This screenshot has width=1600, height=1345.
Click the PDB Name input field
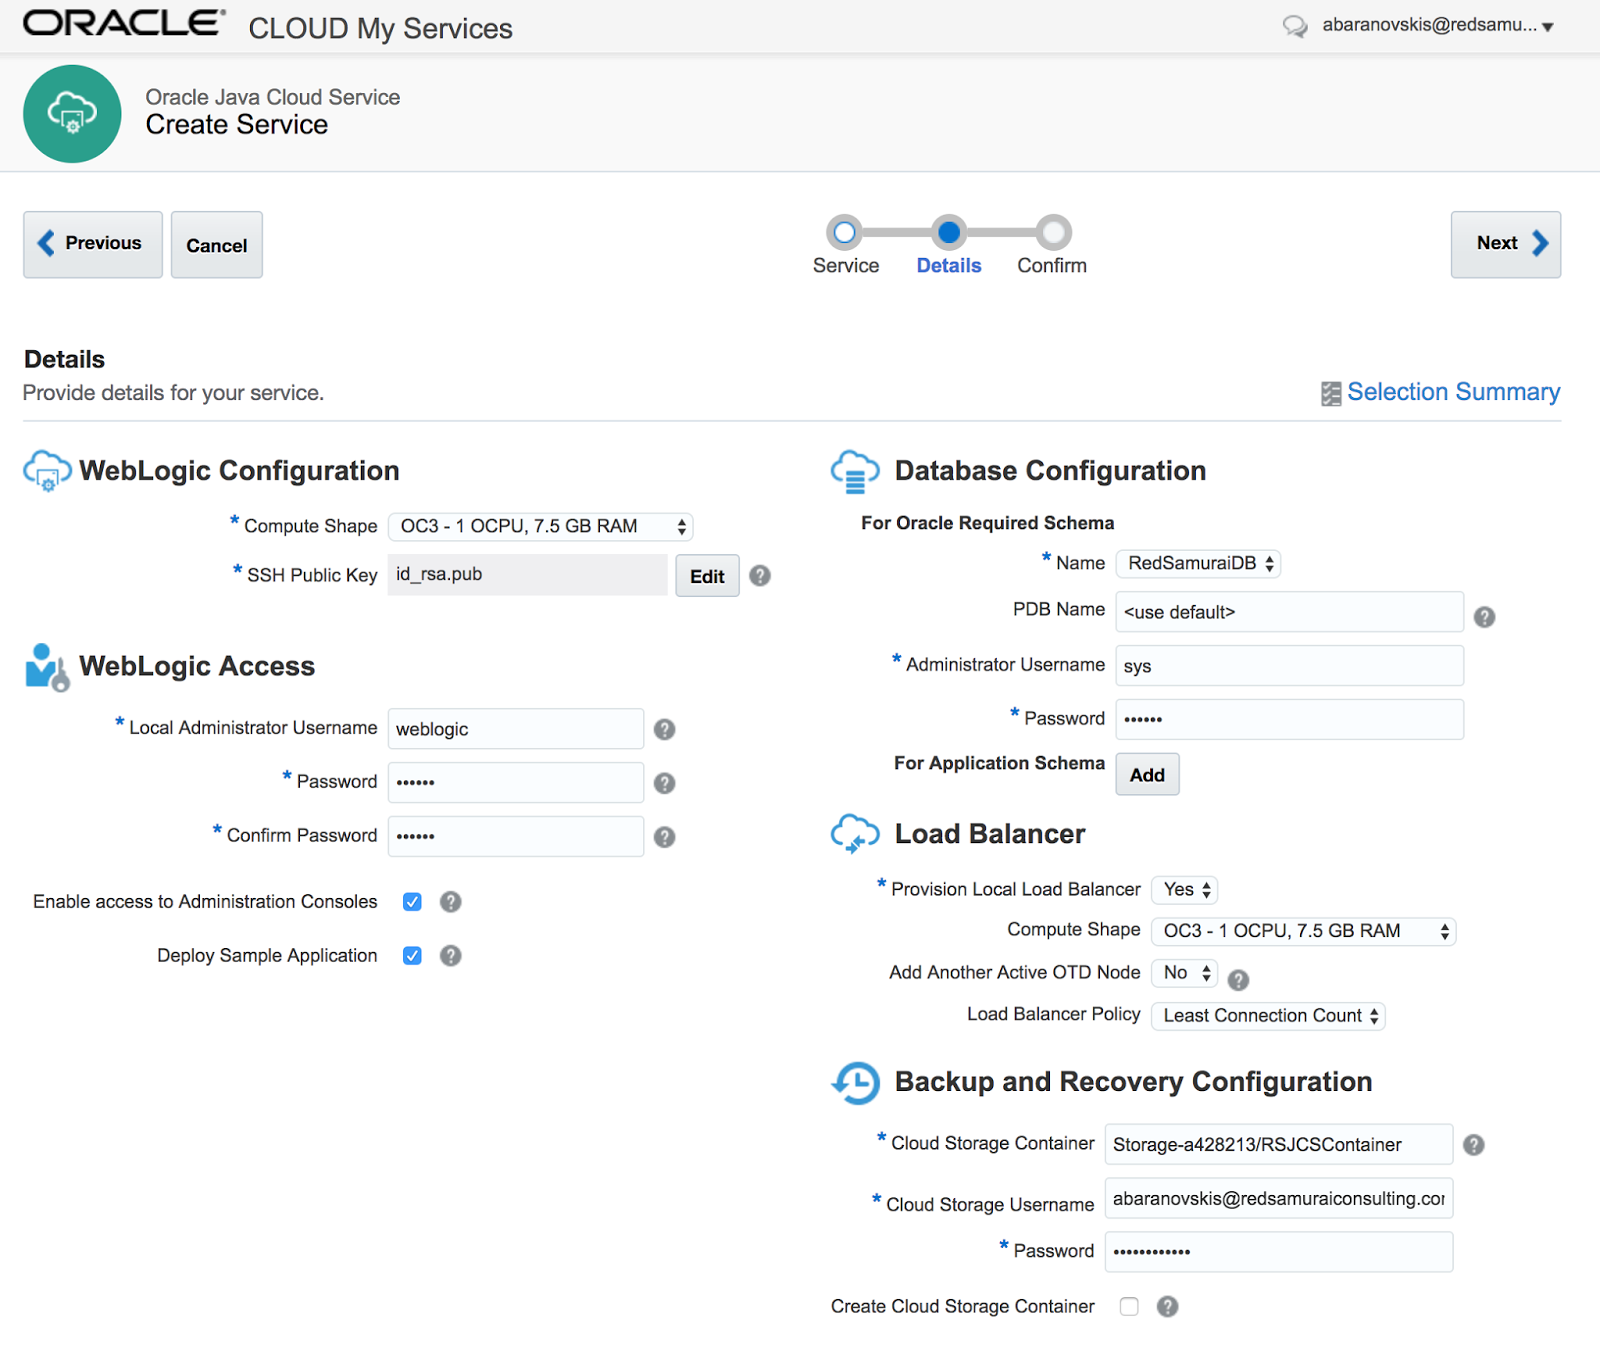(1288, 612)
